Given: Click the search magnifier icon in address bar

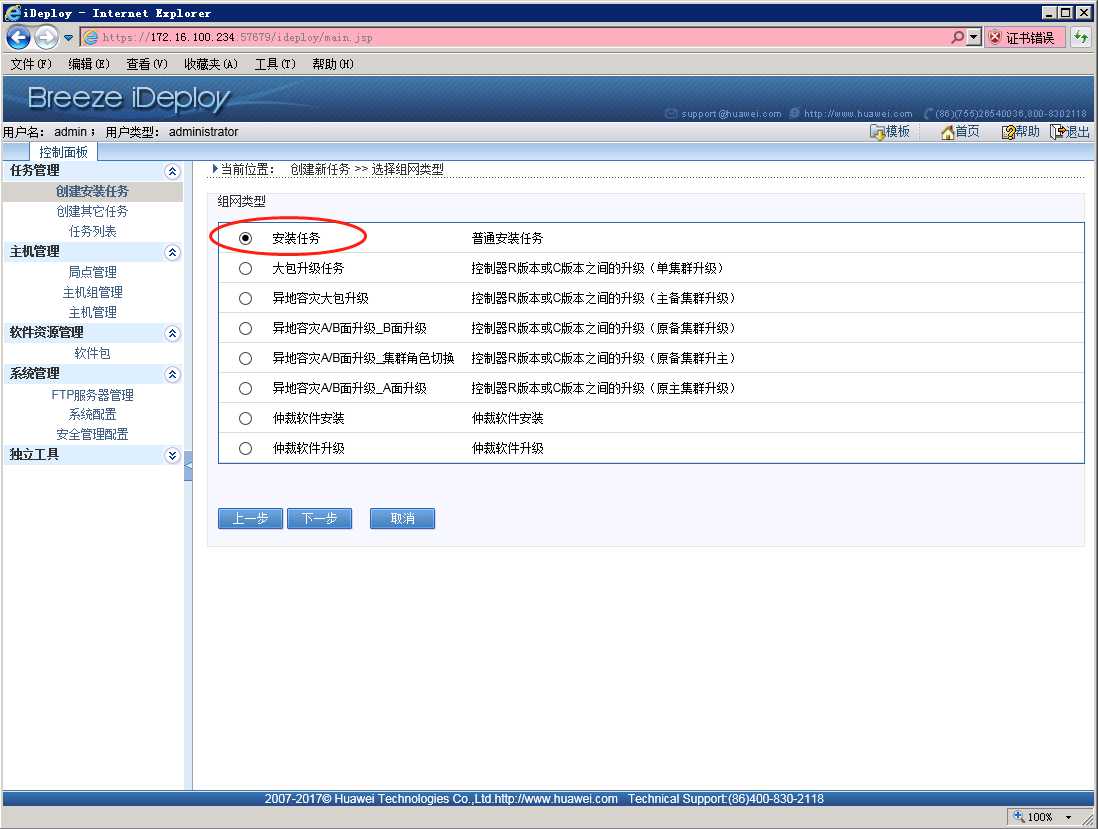Looking at the screenshot, I should coord(957,37).
